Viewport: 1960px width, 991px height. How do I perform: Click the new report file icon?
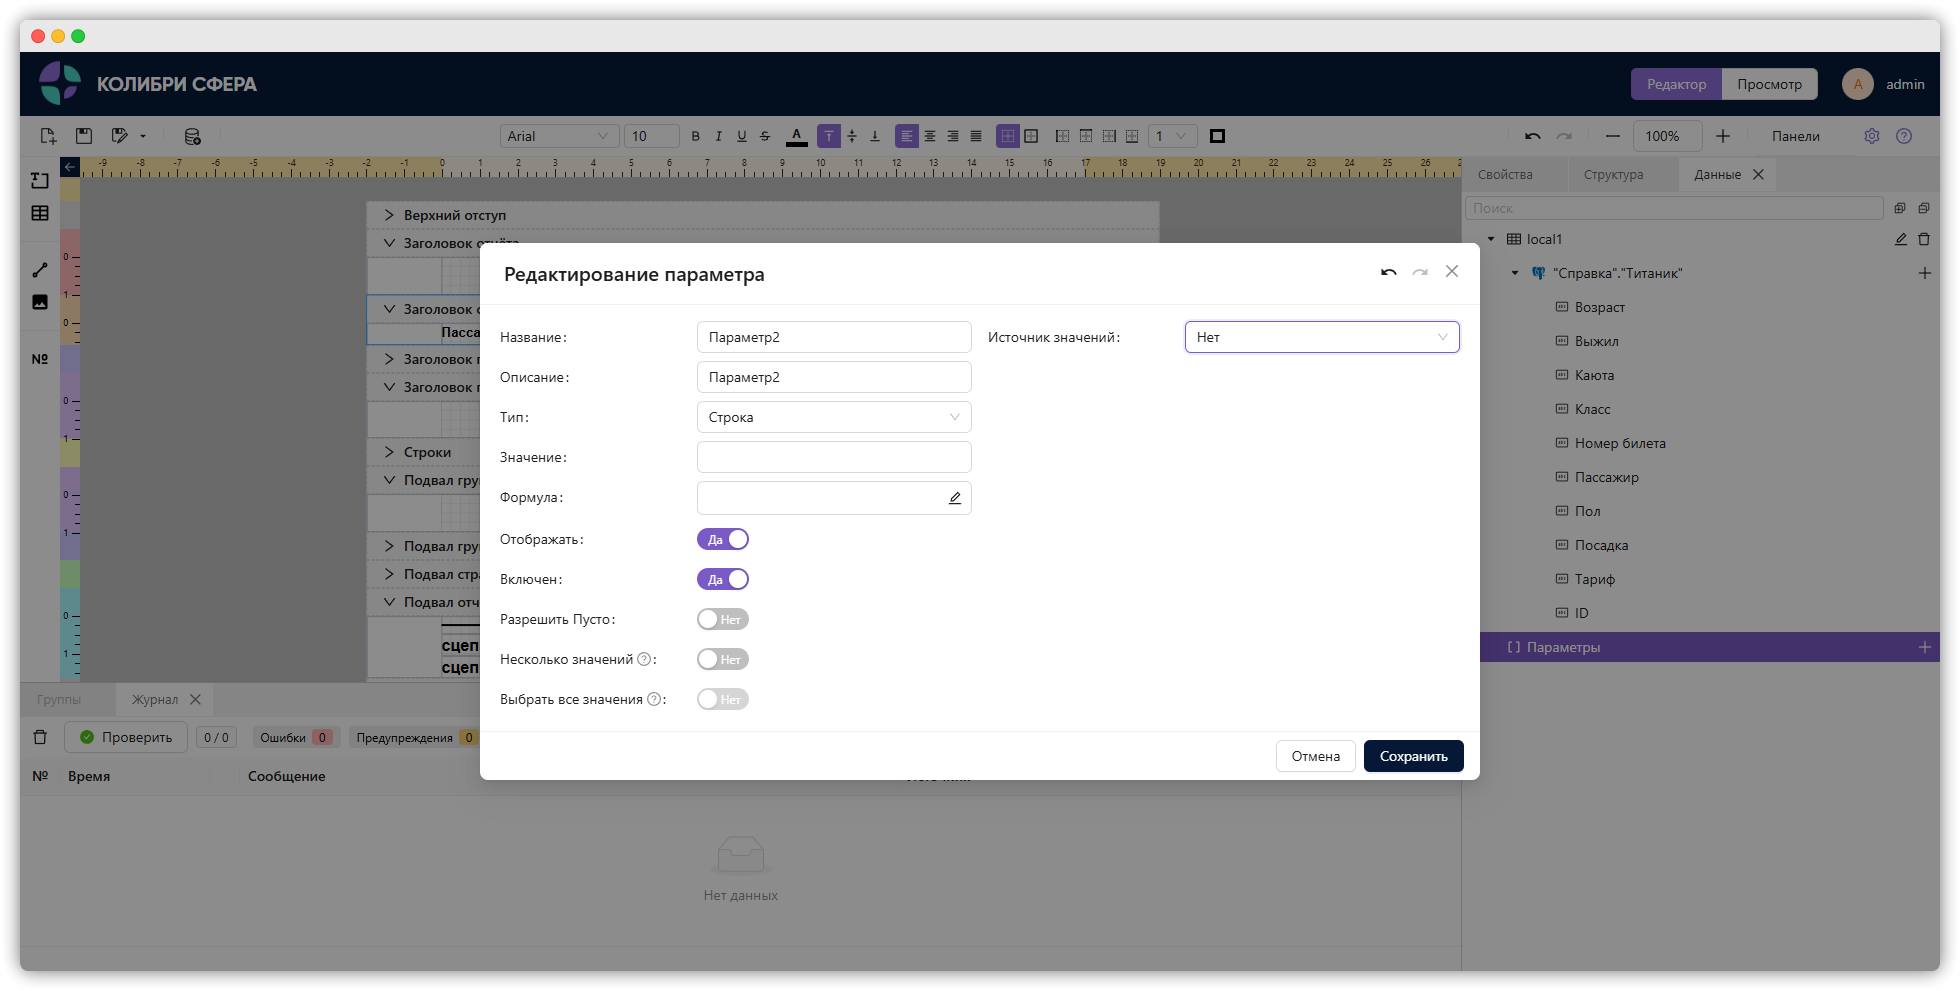48,136
